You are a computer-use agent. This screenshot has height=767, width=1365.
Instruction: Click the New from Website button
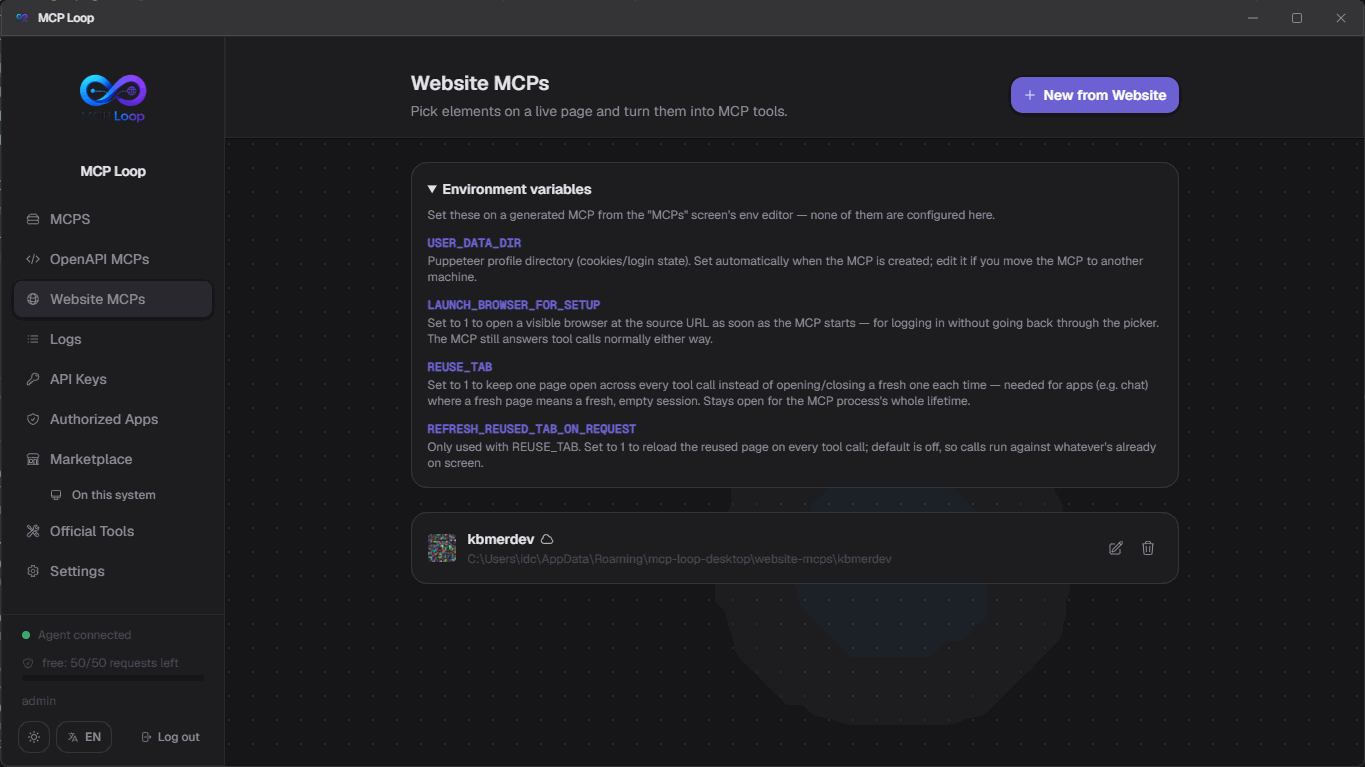1095,95
